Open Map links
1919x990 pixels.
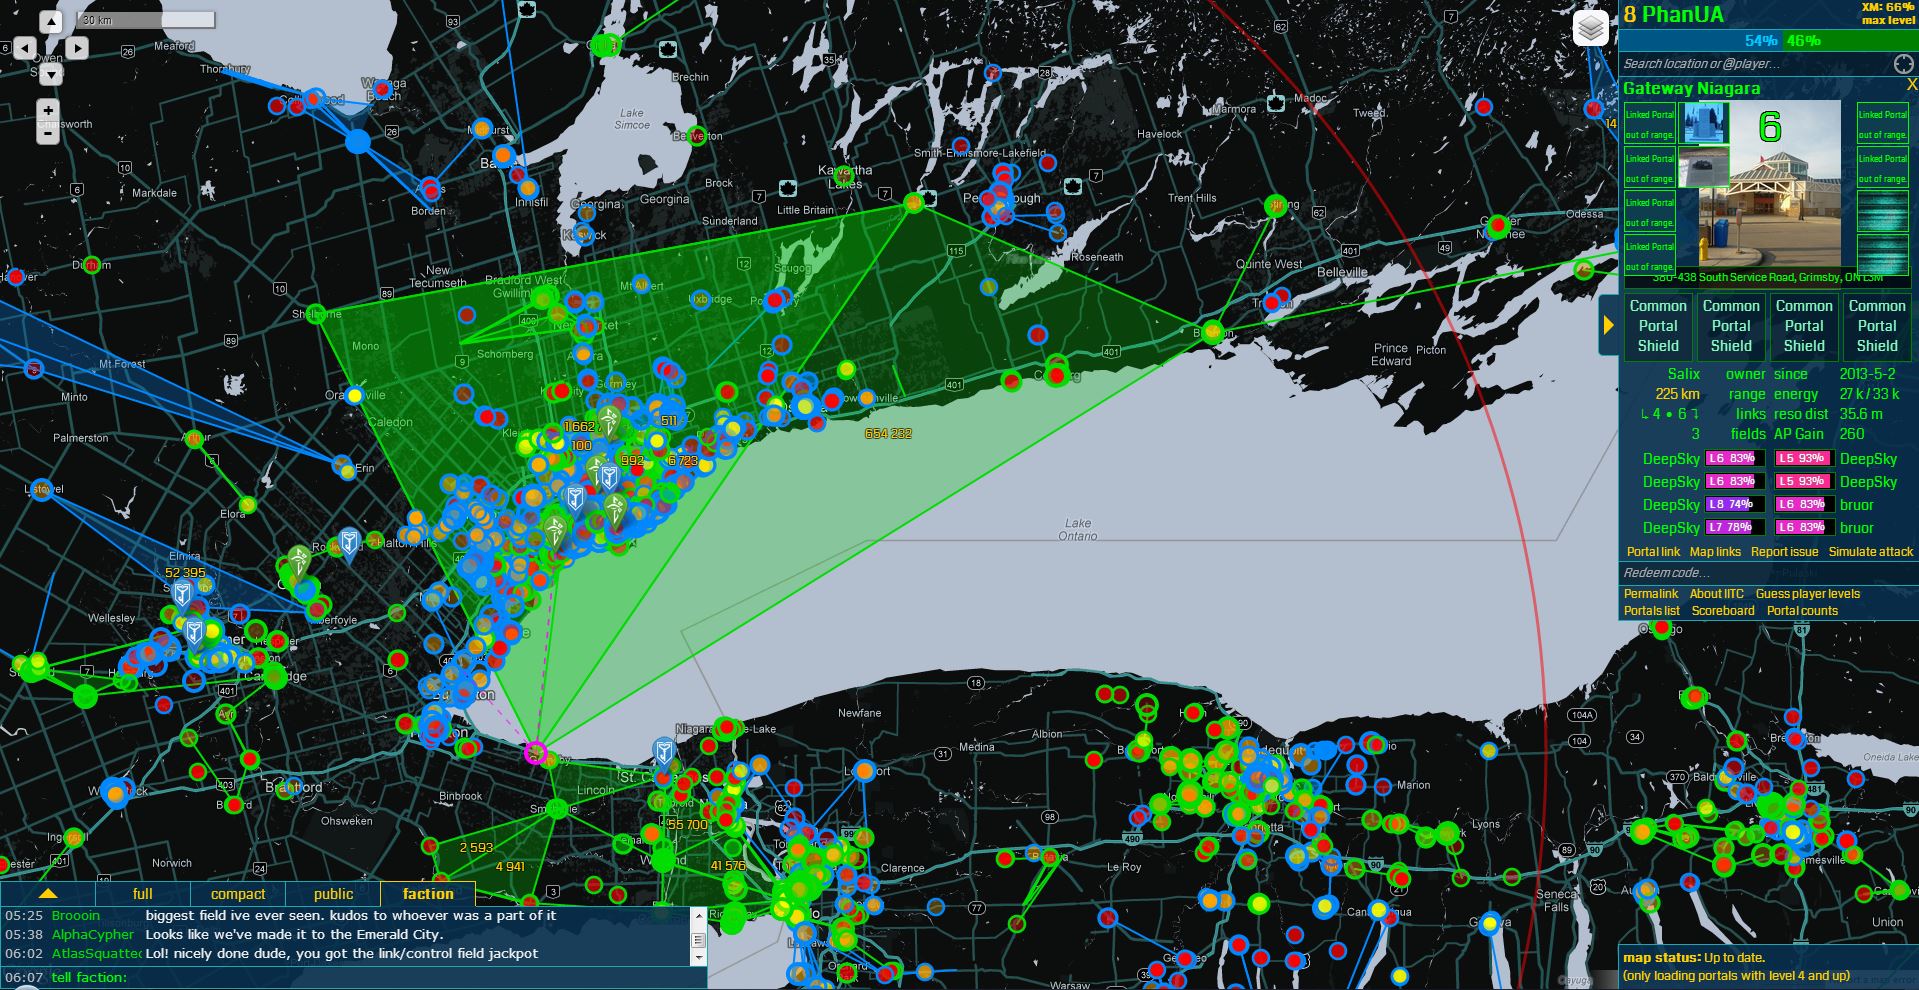coord(1715,552)
